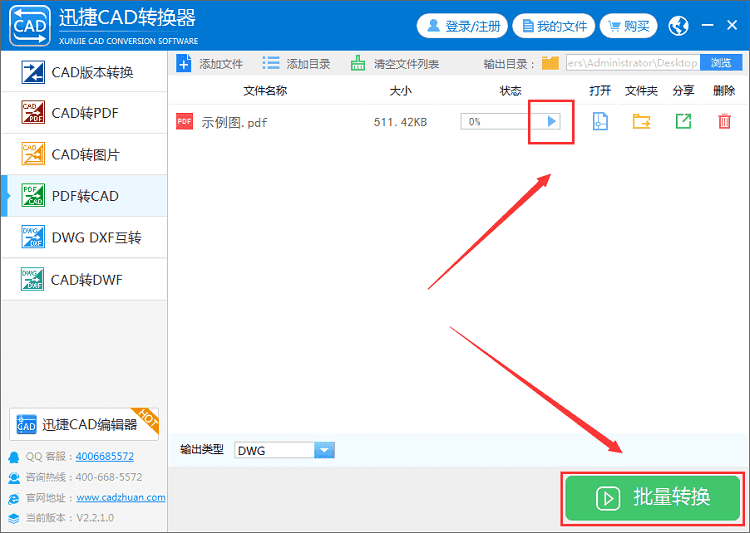Click the CAD版本转换 sidebar icon
Screen dimensions: 750x533
[33, 72]
